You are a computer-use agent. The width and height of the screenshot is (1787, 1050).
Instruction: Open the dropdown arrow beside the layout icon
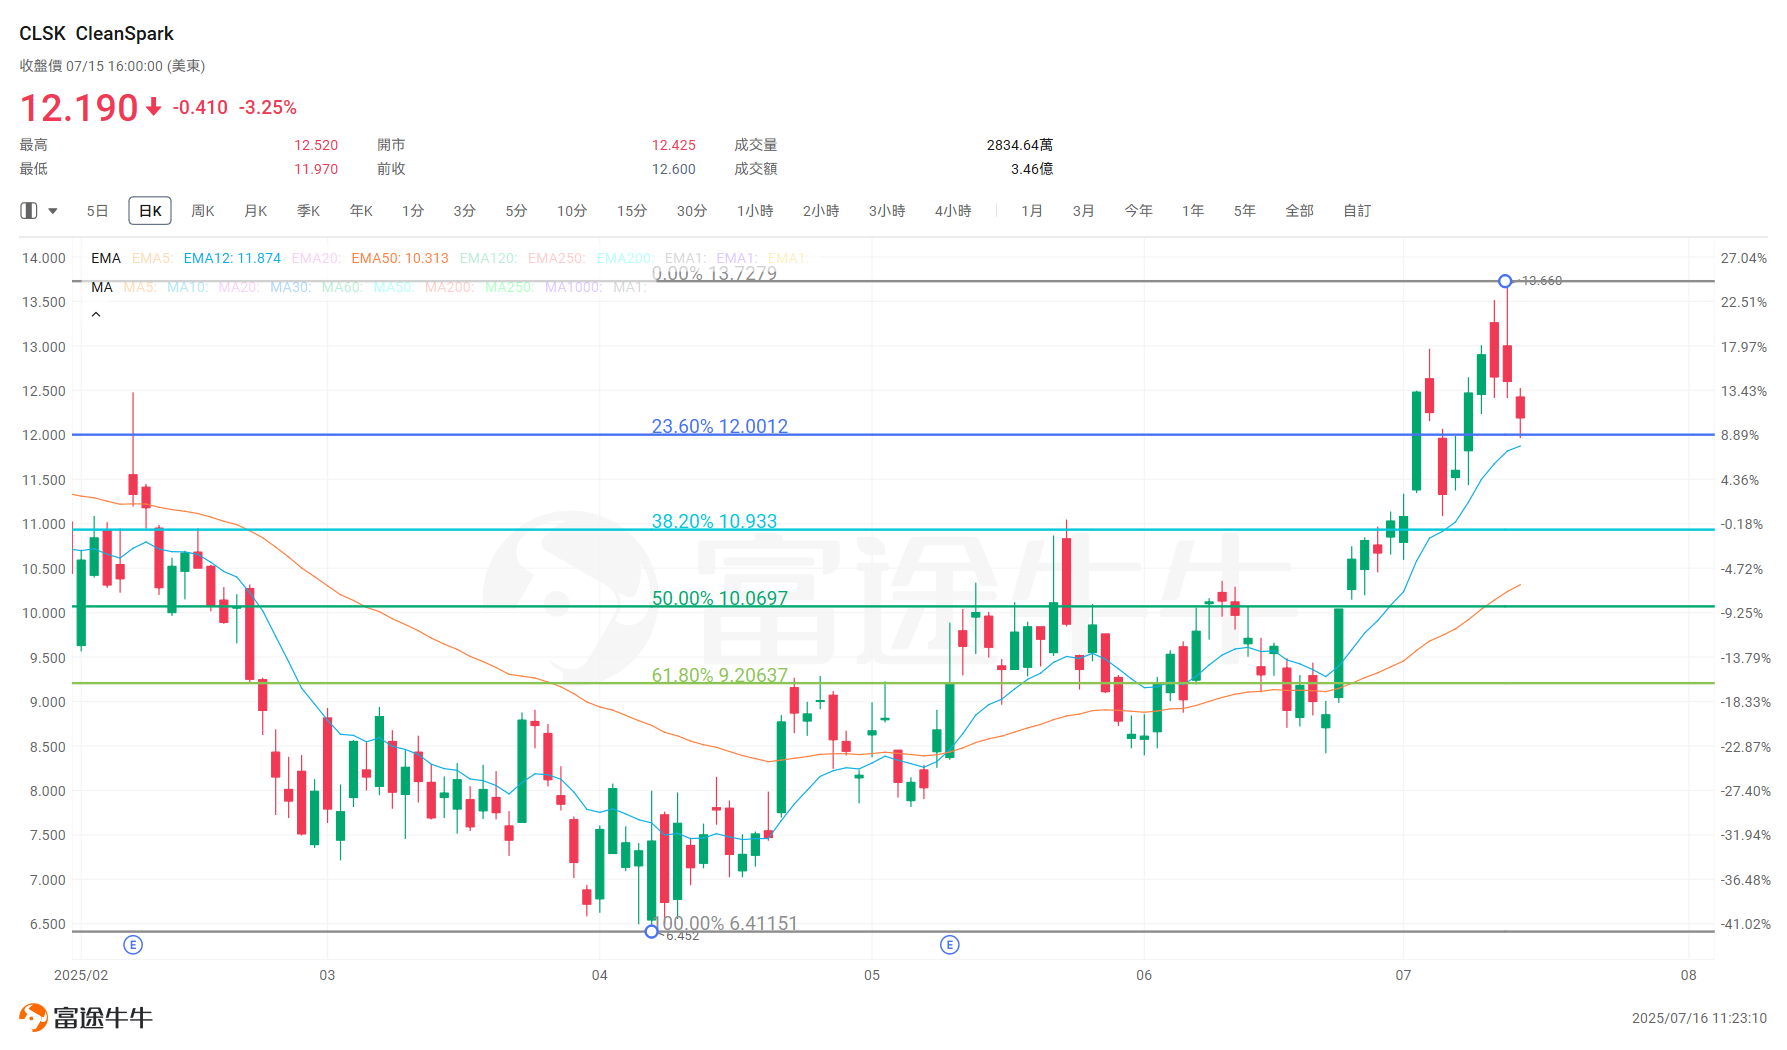click(54, 210)
